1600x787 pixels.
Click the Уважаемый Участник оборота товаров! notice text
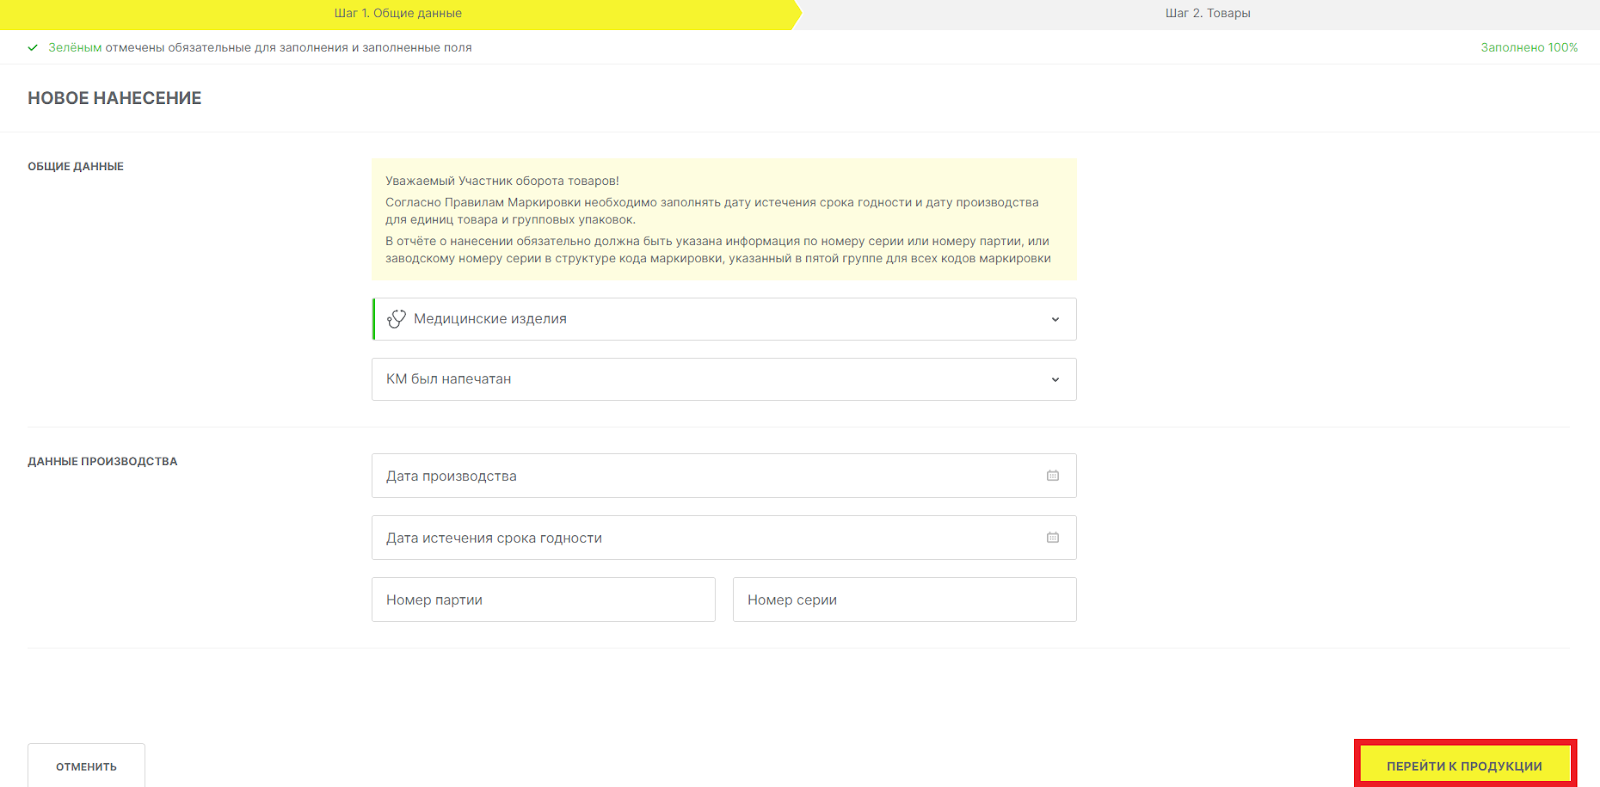click(502, 181)
